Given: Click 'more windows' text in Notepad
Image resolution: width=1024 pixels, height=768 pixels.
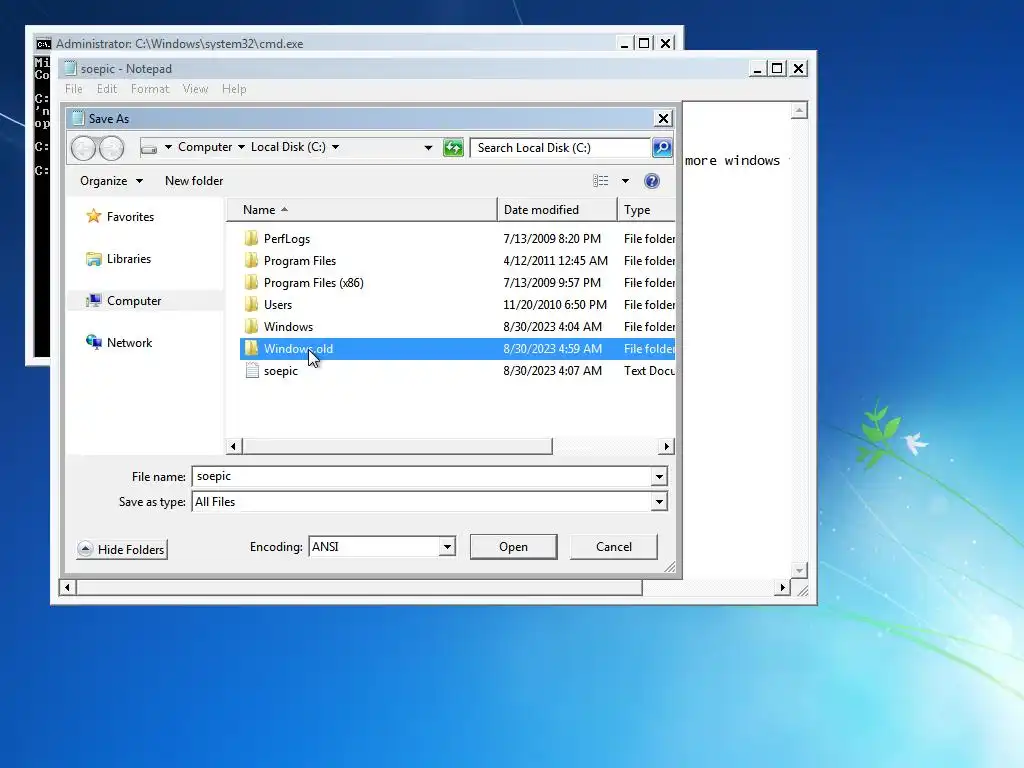Looking at the screenshot, I should (x=732, y=161).
